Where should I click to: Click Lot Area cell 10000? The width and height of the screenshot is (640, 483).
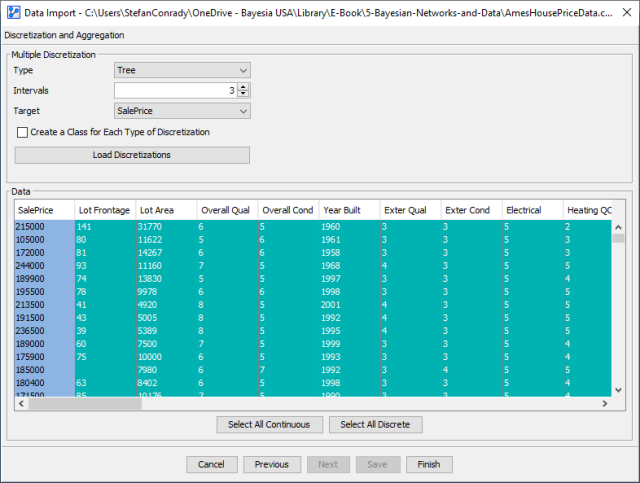click(167, 357)
